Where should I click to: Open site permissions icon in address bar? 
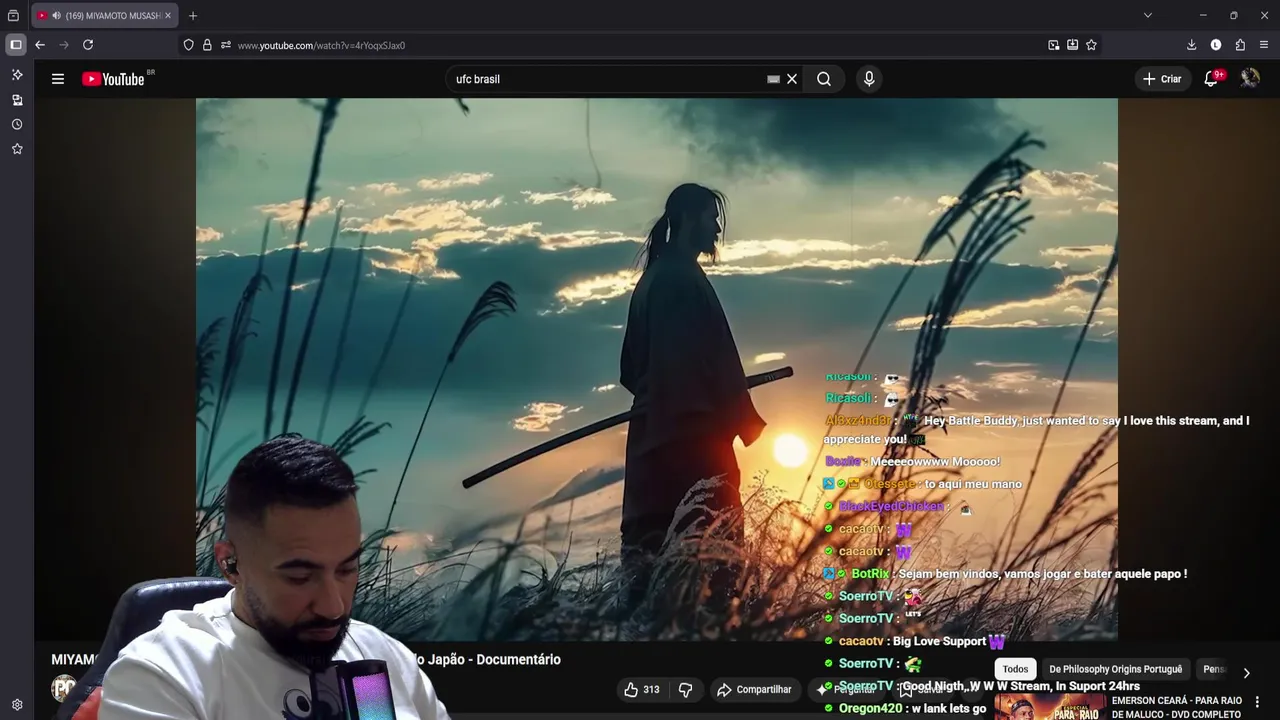point(226,45)
